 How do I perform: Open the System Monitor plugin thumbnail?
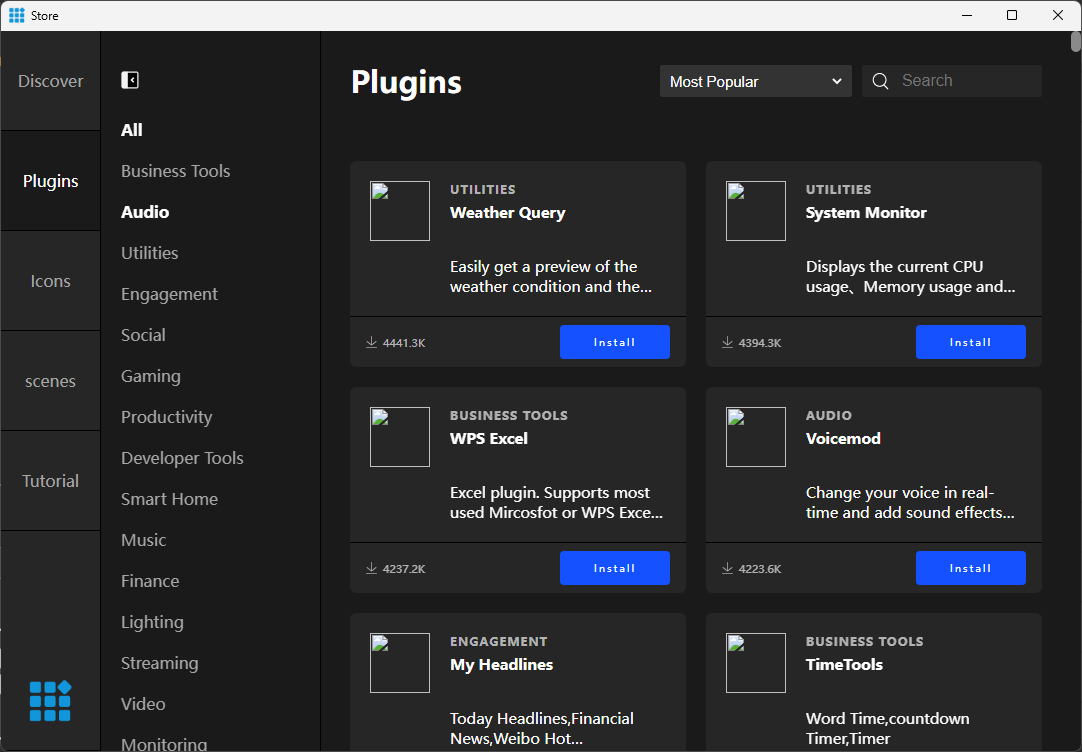pyautogui.click(x=756, y=211)
